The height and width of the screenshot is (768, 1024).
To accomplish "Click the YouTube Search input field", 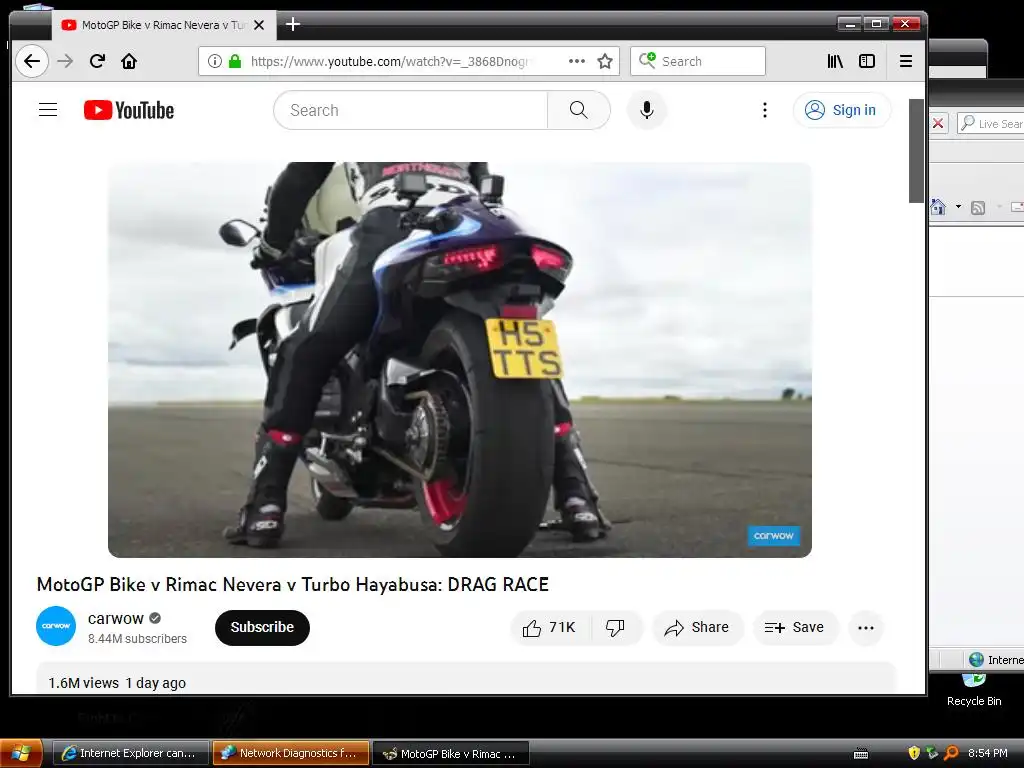I will point(410,110).
